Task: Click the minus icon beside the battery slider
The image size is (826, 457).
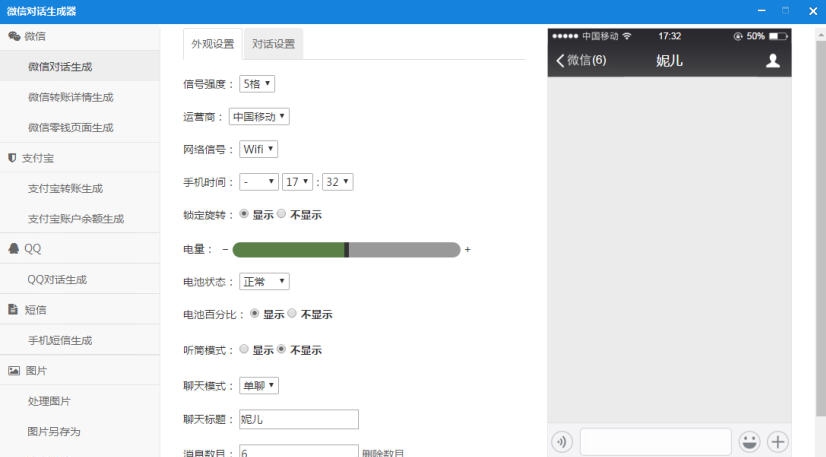Action: (x=225, y=250)
